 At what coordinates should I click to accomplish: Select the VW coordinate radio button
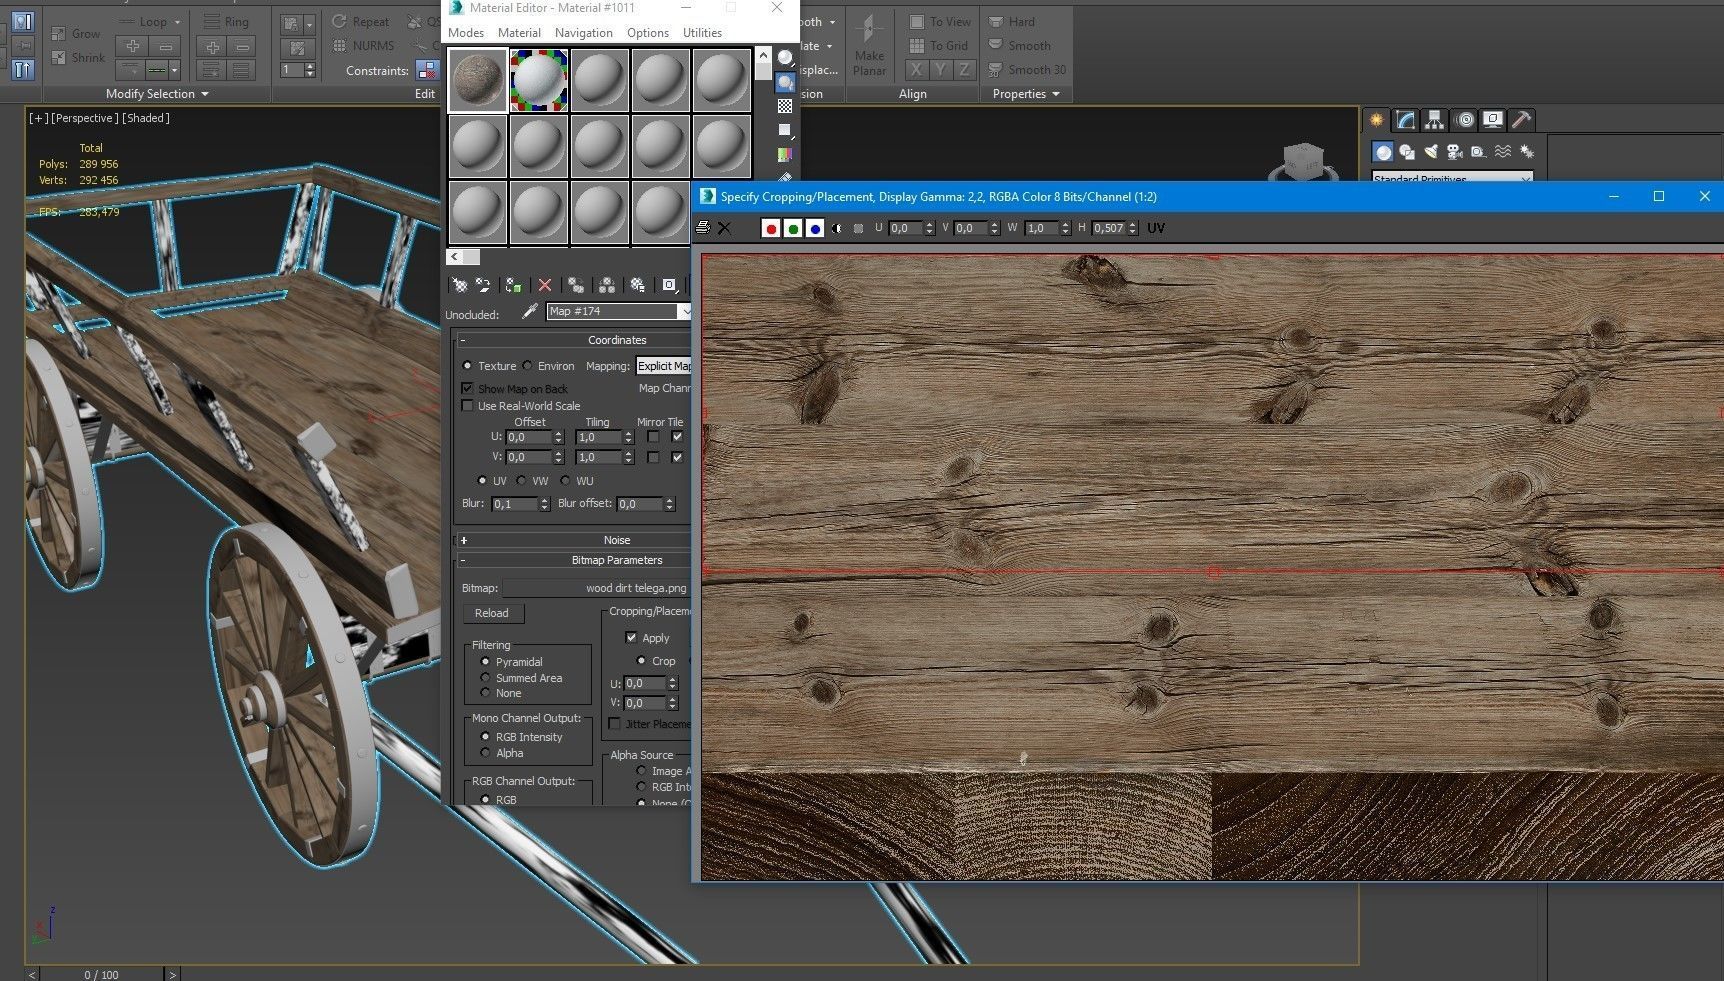pos(521,481)
